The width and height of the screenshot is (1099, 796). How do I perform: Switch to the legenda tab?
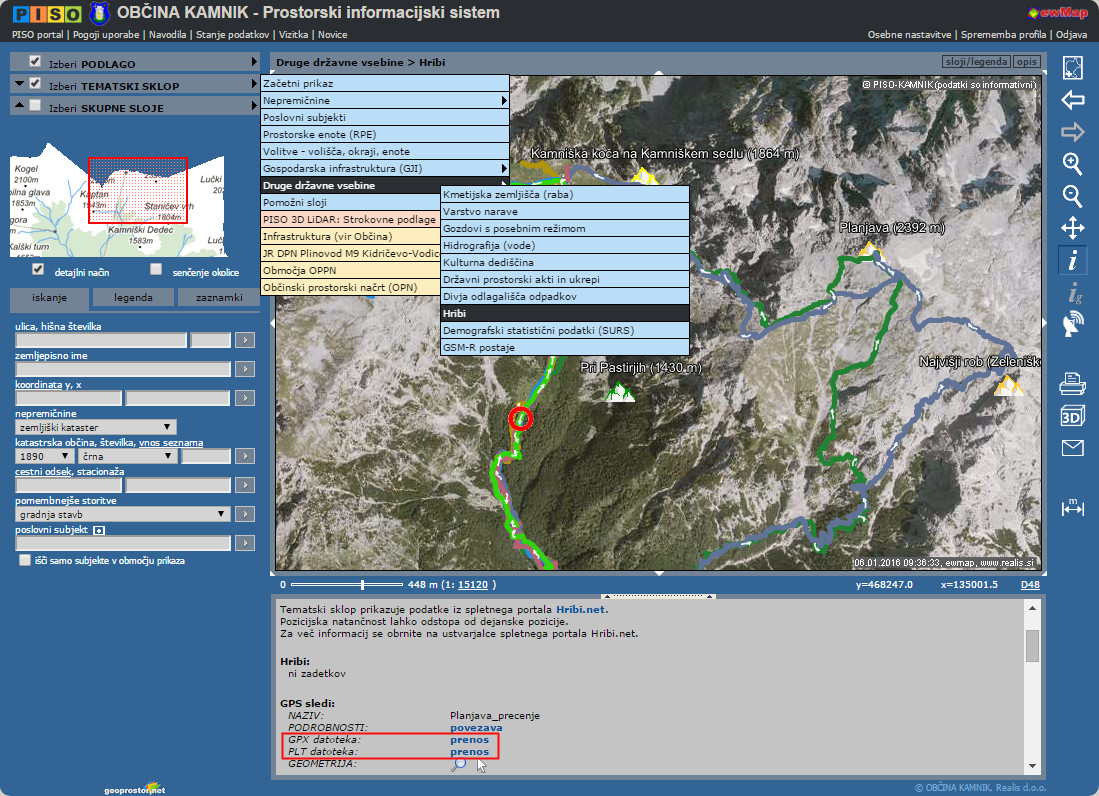click(133, 297)
